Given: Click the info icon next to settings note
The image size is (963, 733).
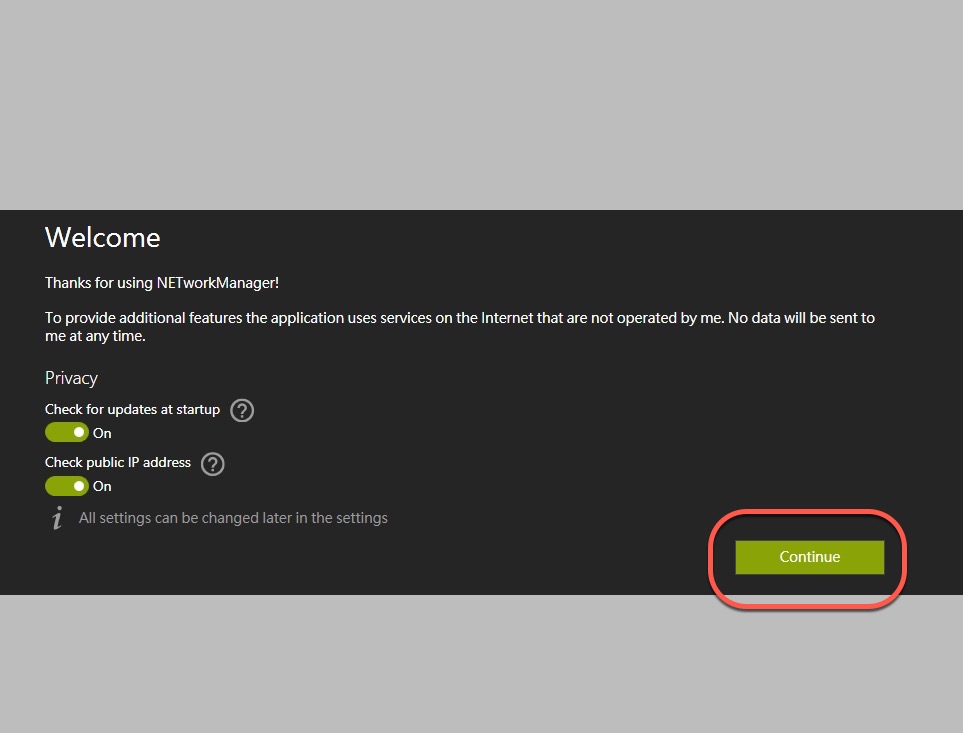Looking at the screenshot, I should tap(57, 518).
